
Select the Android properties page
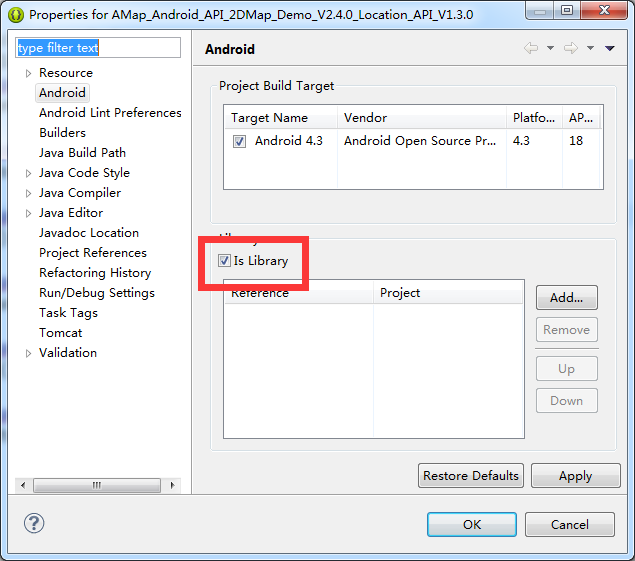(62, 93)
